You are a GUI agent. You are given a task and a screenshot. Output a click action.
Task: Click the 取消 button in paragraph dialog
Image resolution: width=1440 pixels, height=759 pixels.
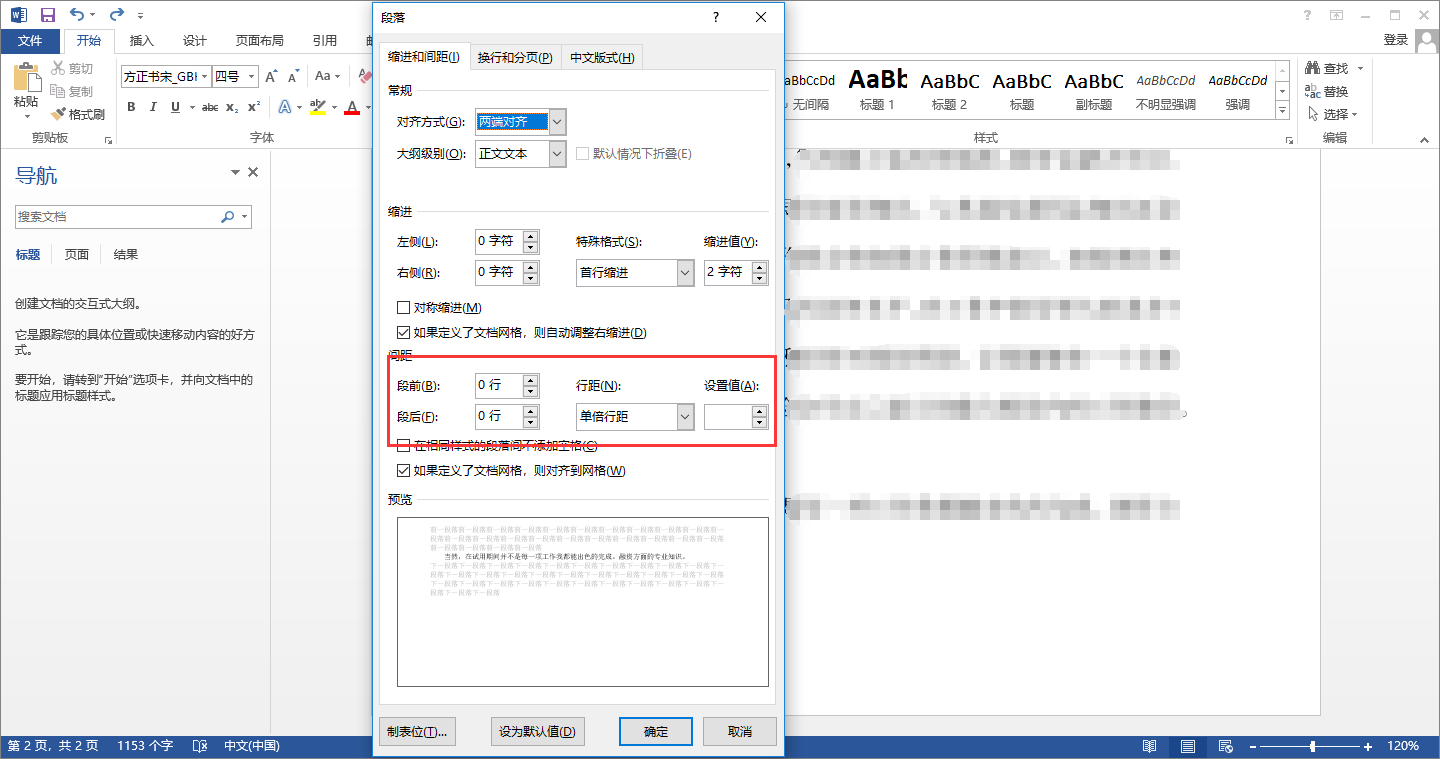tap(740, 732)
